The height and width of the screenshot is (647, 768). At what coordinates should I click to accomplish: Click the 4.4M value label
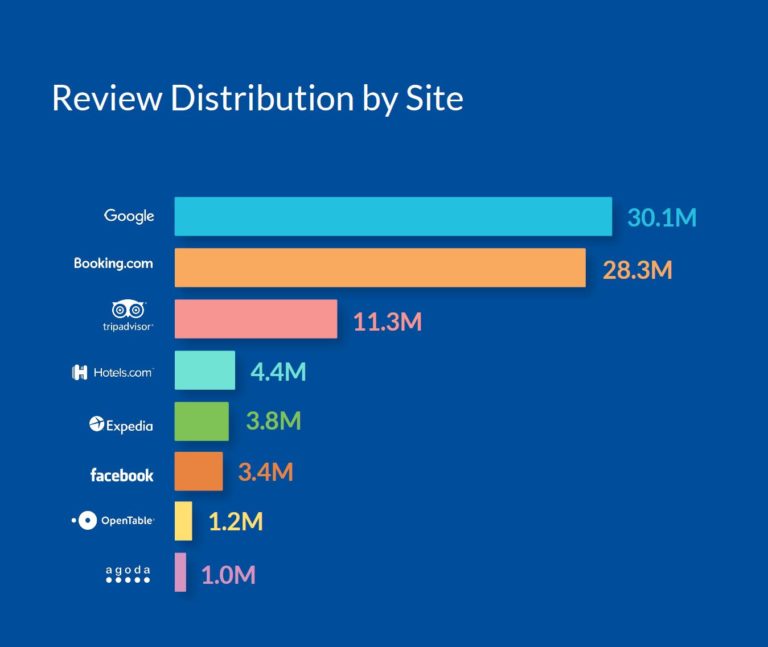pos(278,372)
